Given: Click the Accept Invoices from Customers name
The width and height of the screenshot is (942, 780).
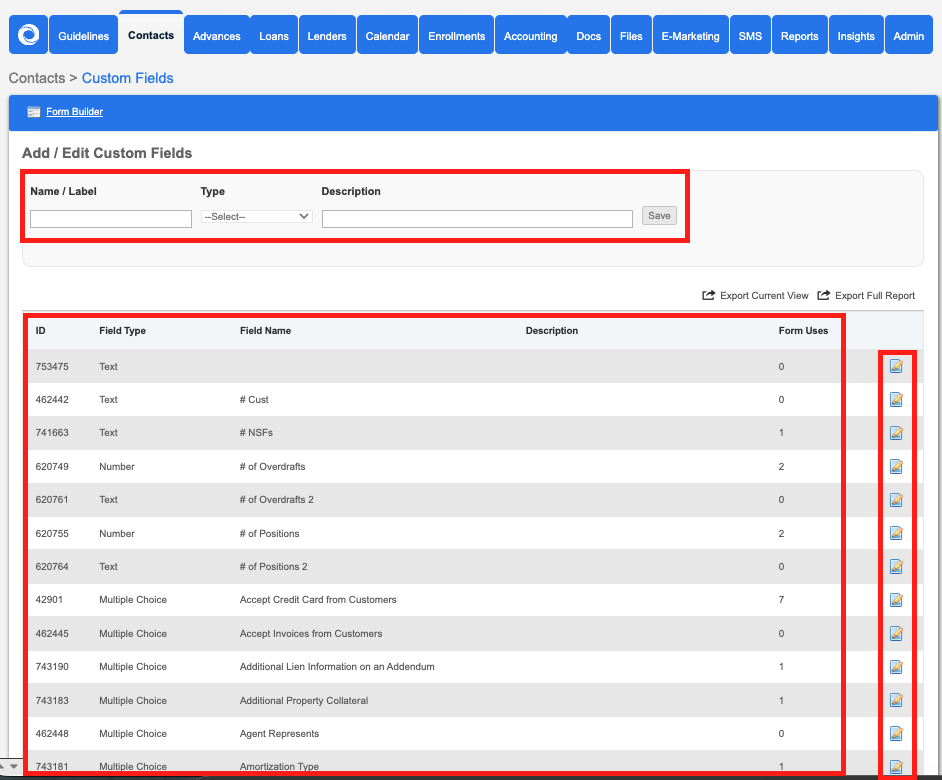Looking at the screenshot, I should coord(311,633).
